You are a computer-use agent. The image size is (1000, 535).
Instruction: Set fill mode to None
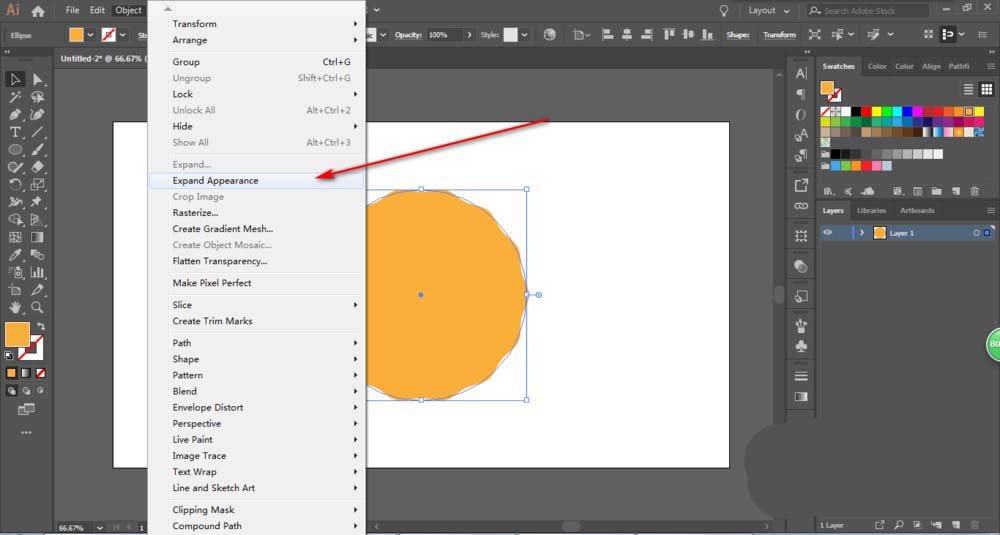point(41,373)
